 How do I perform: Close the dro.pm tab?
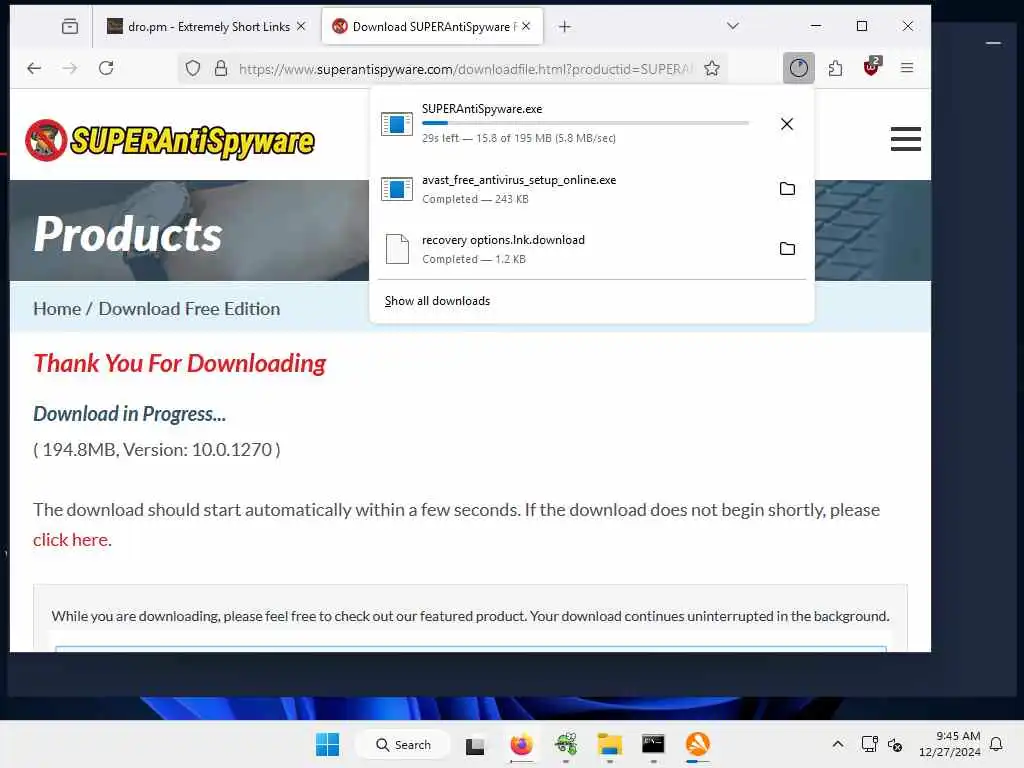(301, 26)
